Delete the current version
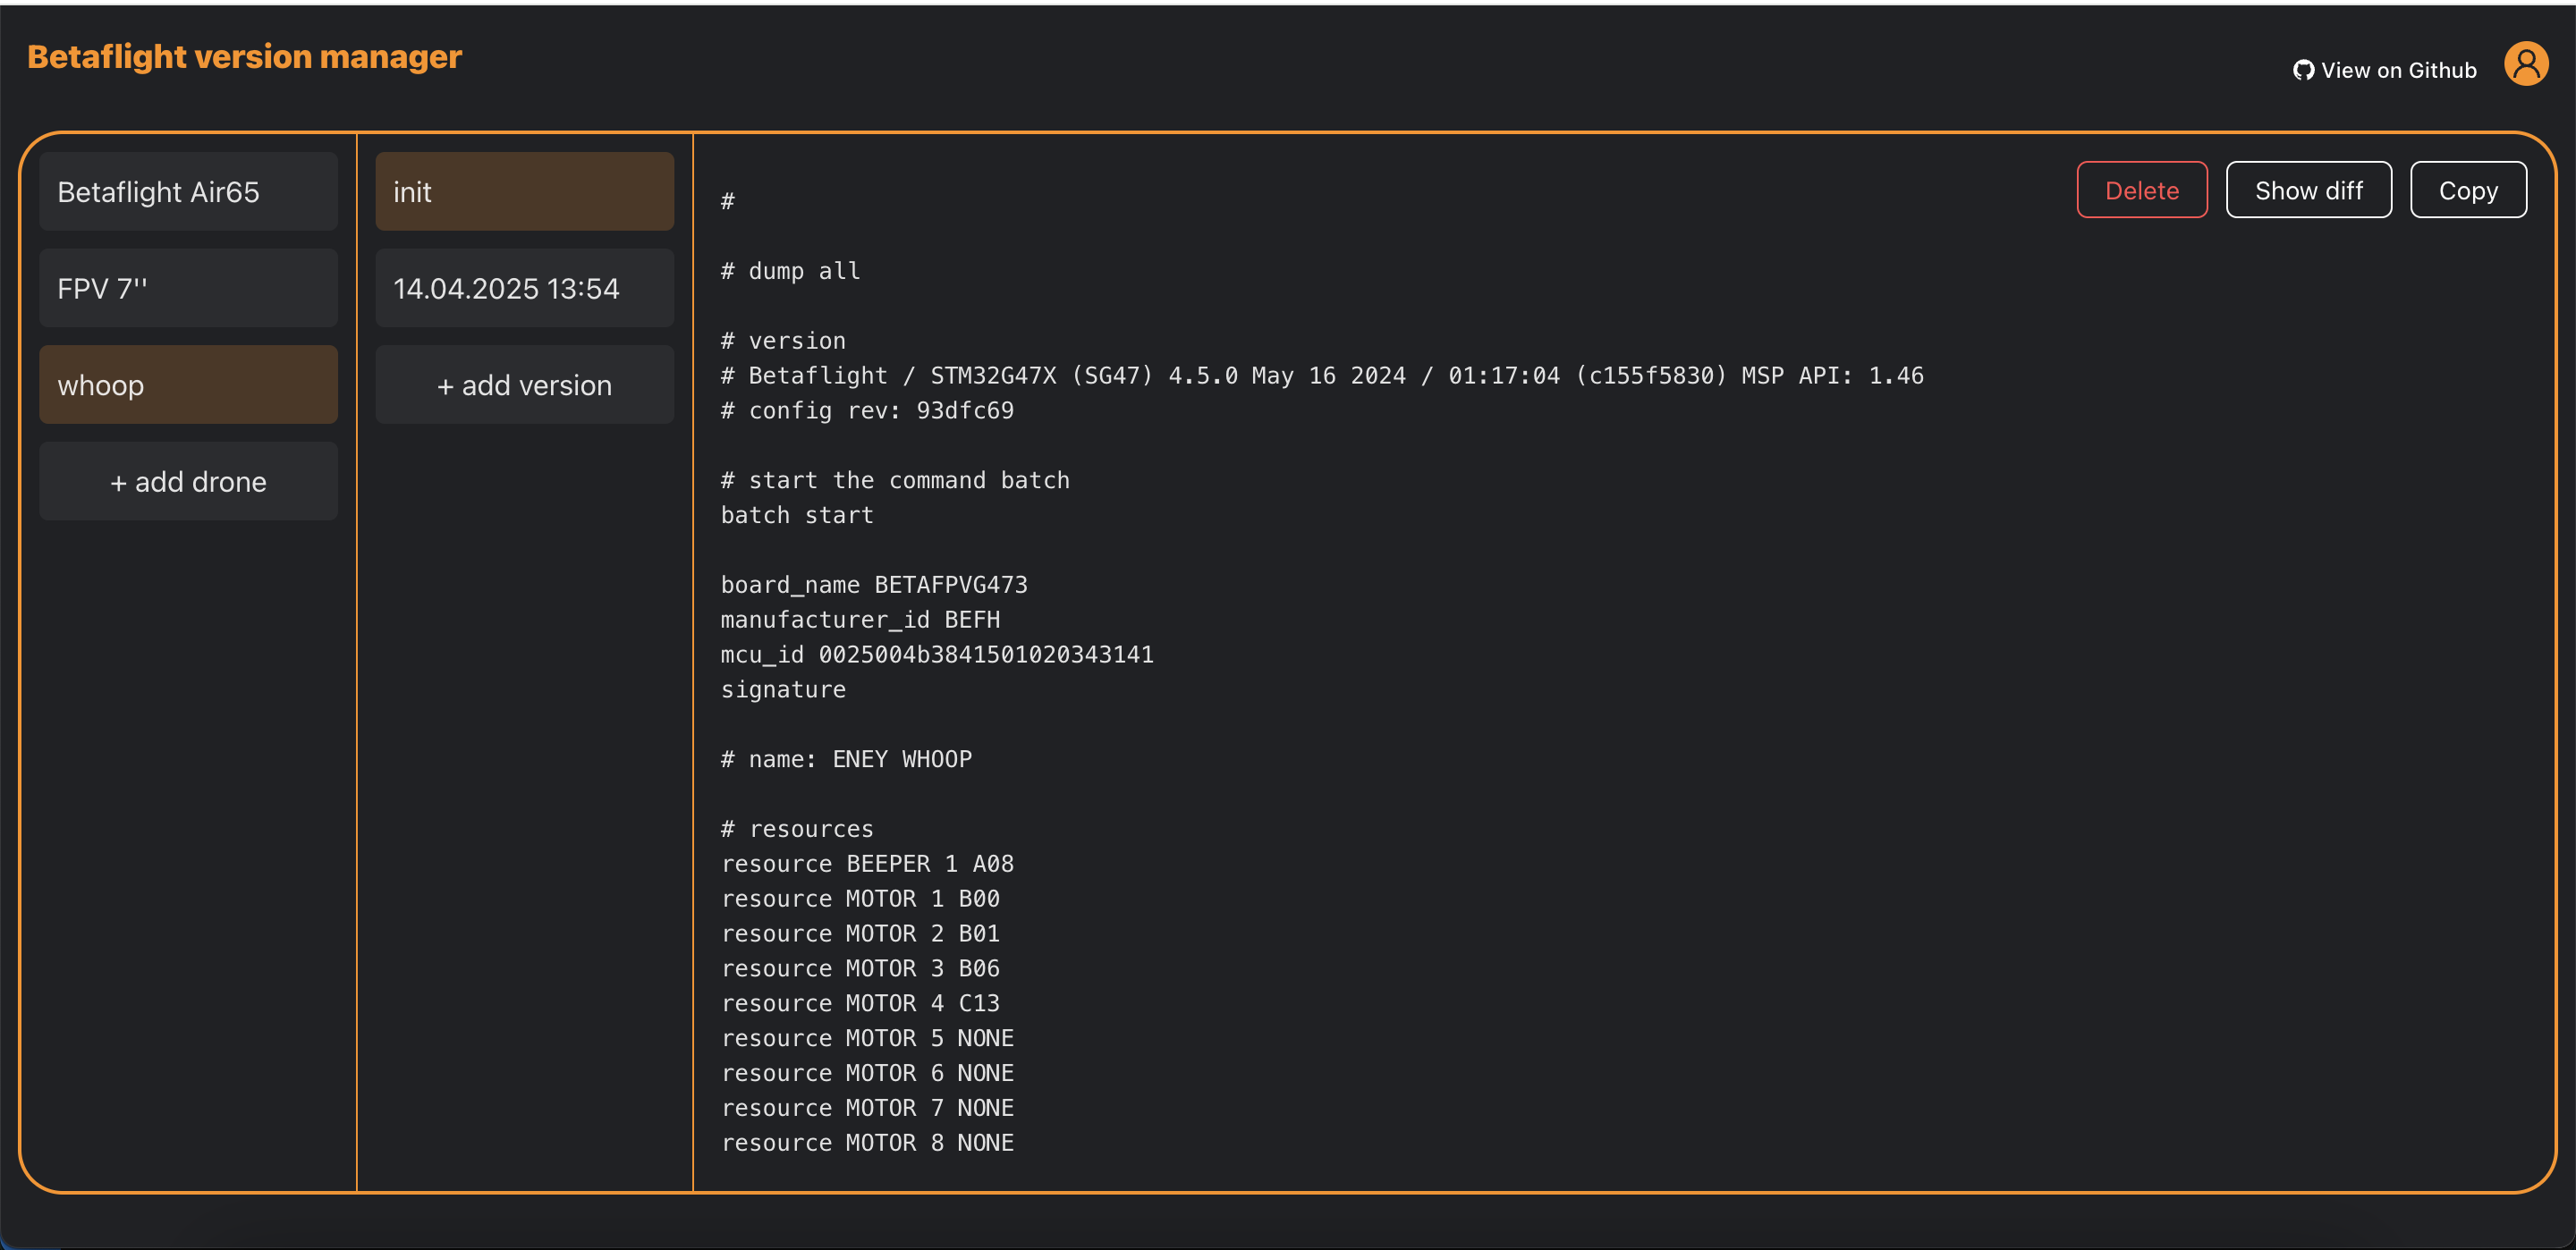This screenshot has width=2576, height=1250. (2141, 190)
